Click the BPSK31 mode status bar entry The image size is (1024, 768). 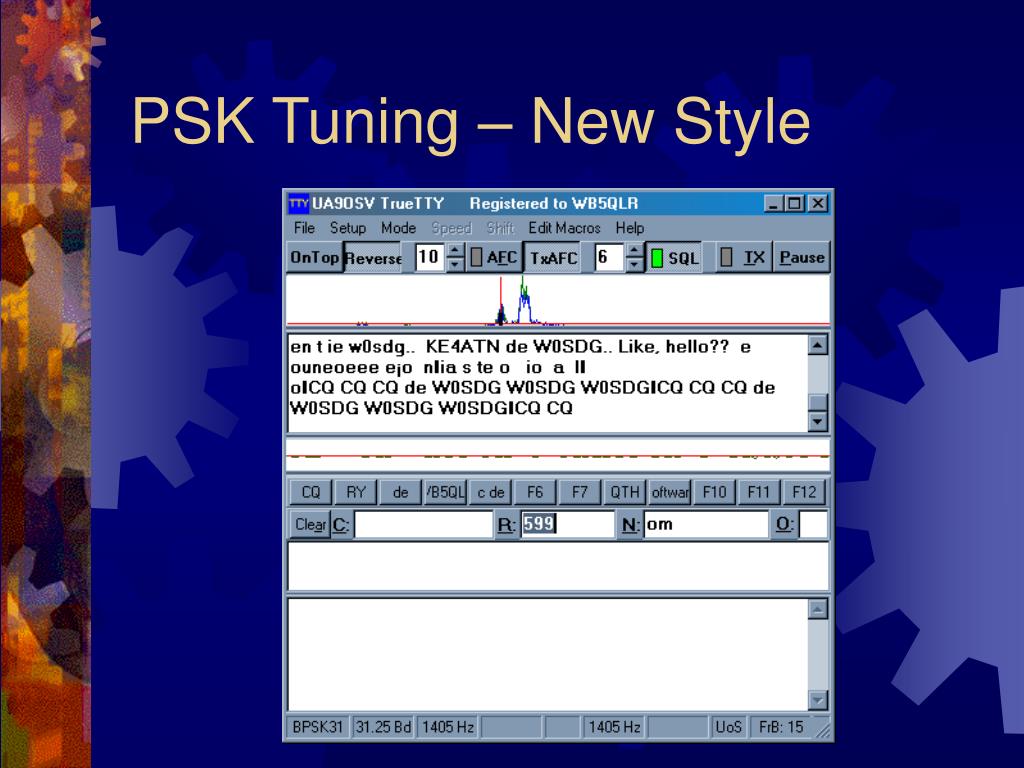318,727
